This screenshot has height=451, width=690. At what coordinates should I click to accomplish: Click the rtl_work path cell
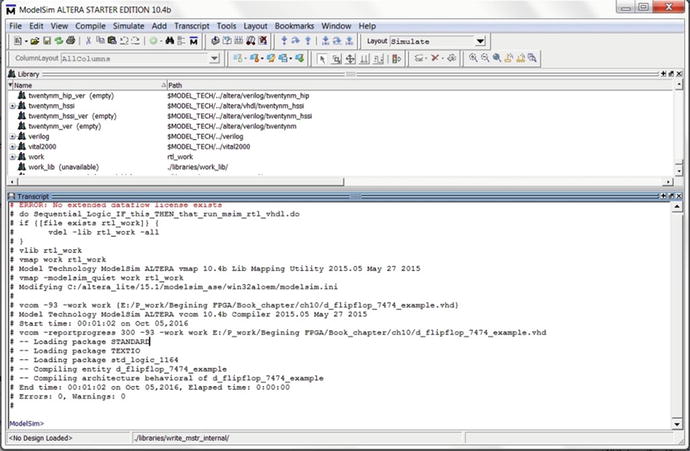pyautogui.click(x=180, y=157)
